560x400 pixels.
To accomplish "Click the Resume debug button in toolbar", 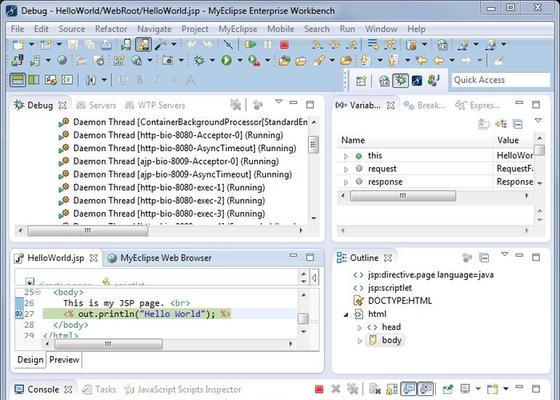I will (x=250, y=45).
